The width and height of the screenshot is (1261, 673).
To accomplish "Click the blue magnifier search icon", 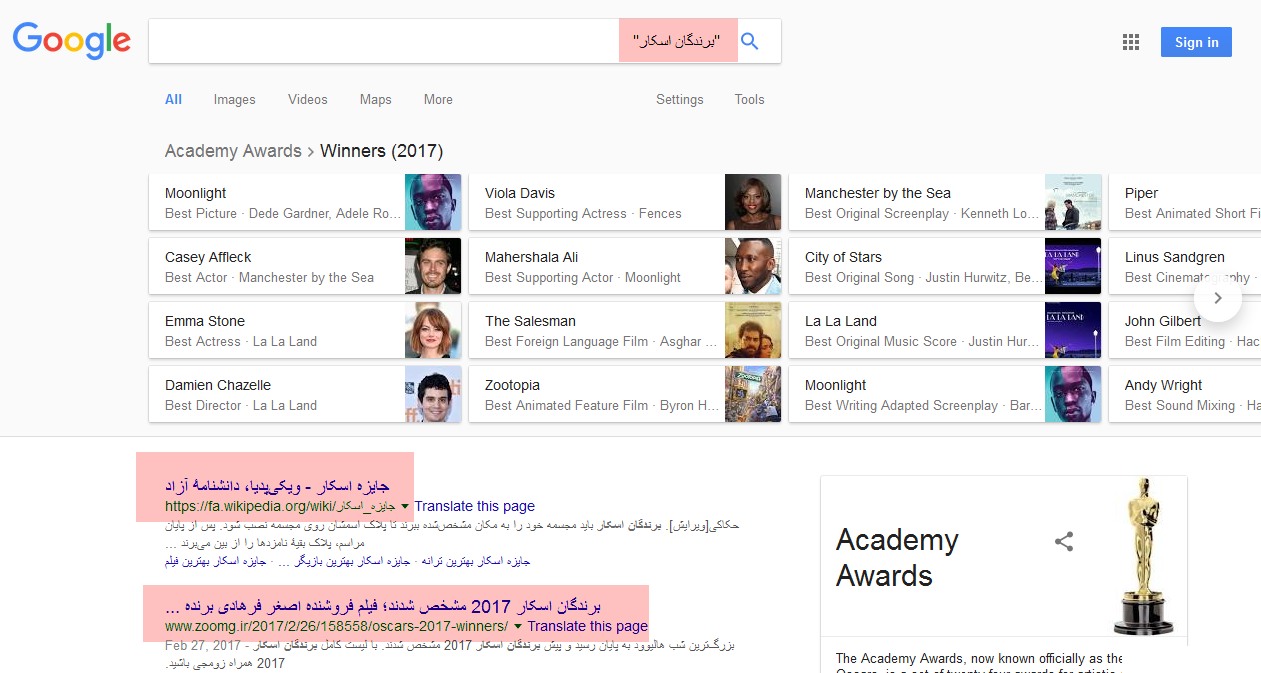I will [x=749, y=41].
